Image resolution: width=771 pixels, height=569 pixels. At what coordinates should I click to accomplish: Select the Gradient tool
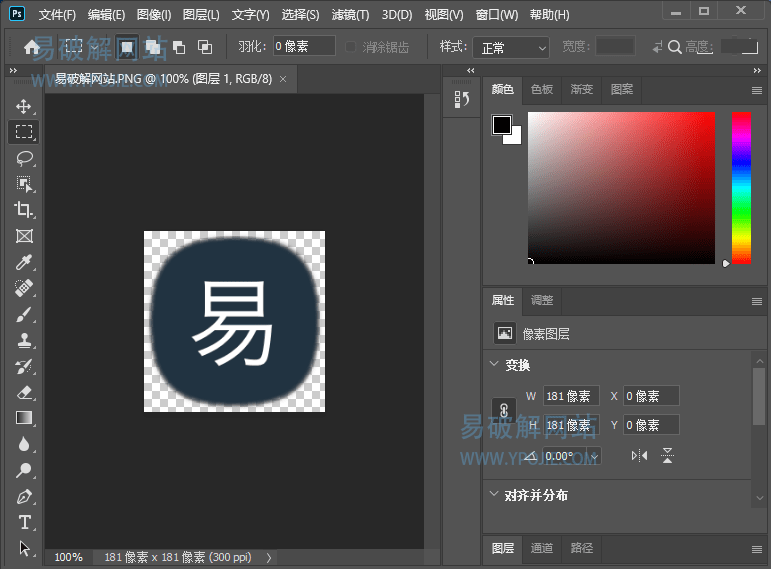(x=24, y=418)
